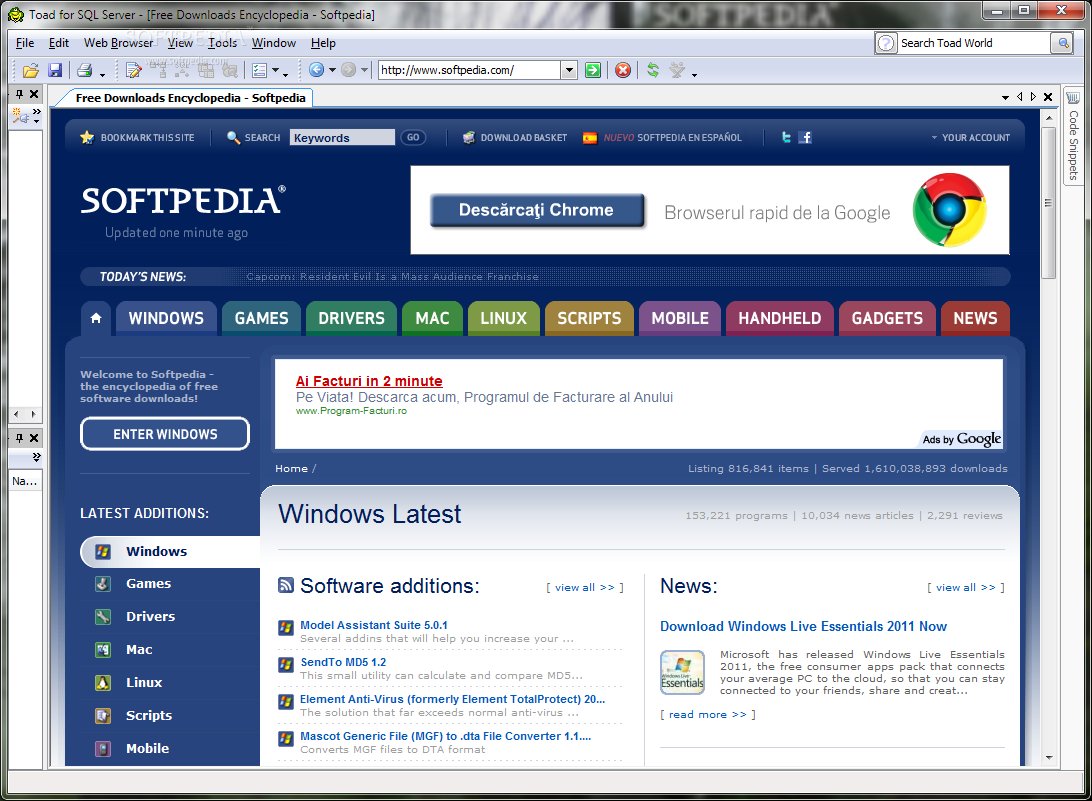Select Scripts in Latest Additions list
This screenshot has width=1092, height=801.
tap(149, 715)
